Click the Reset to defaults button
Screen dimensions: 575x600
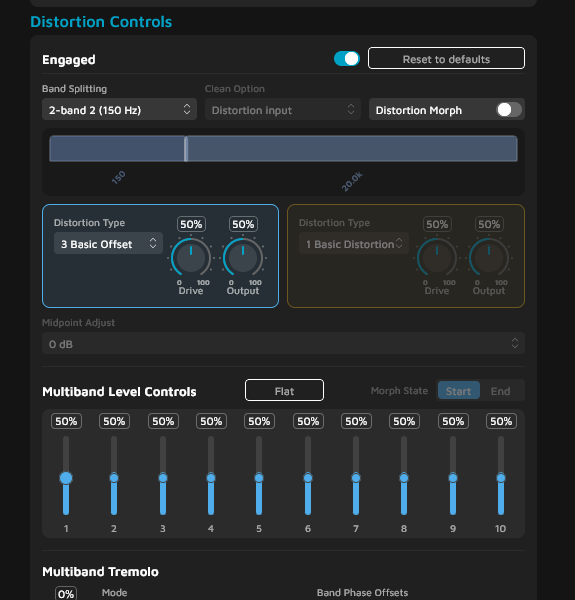(446, 59)
